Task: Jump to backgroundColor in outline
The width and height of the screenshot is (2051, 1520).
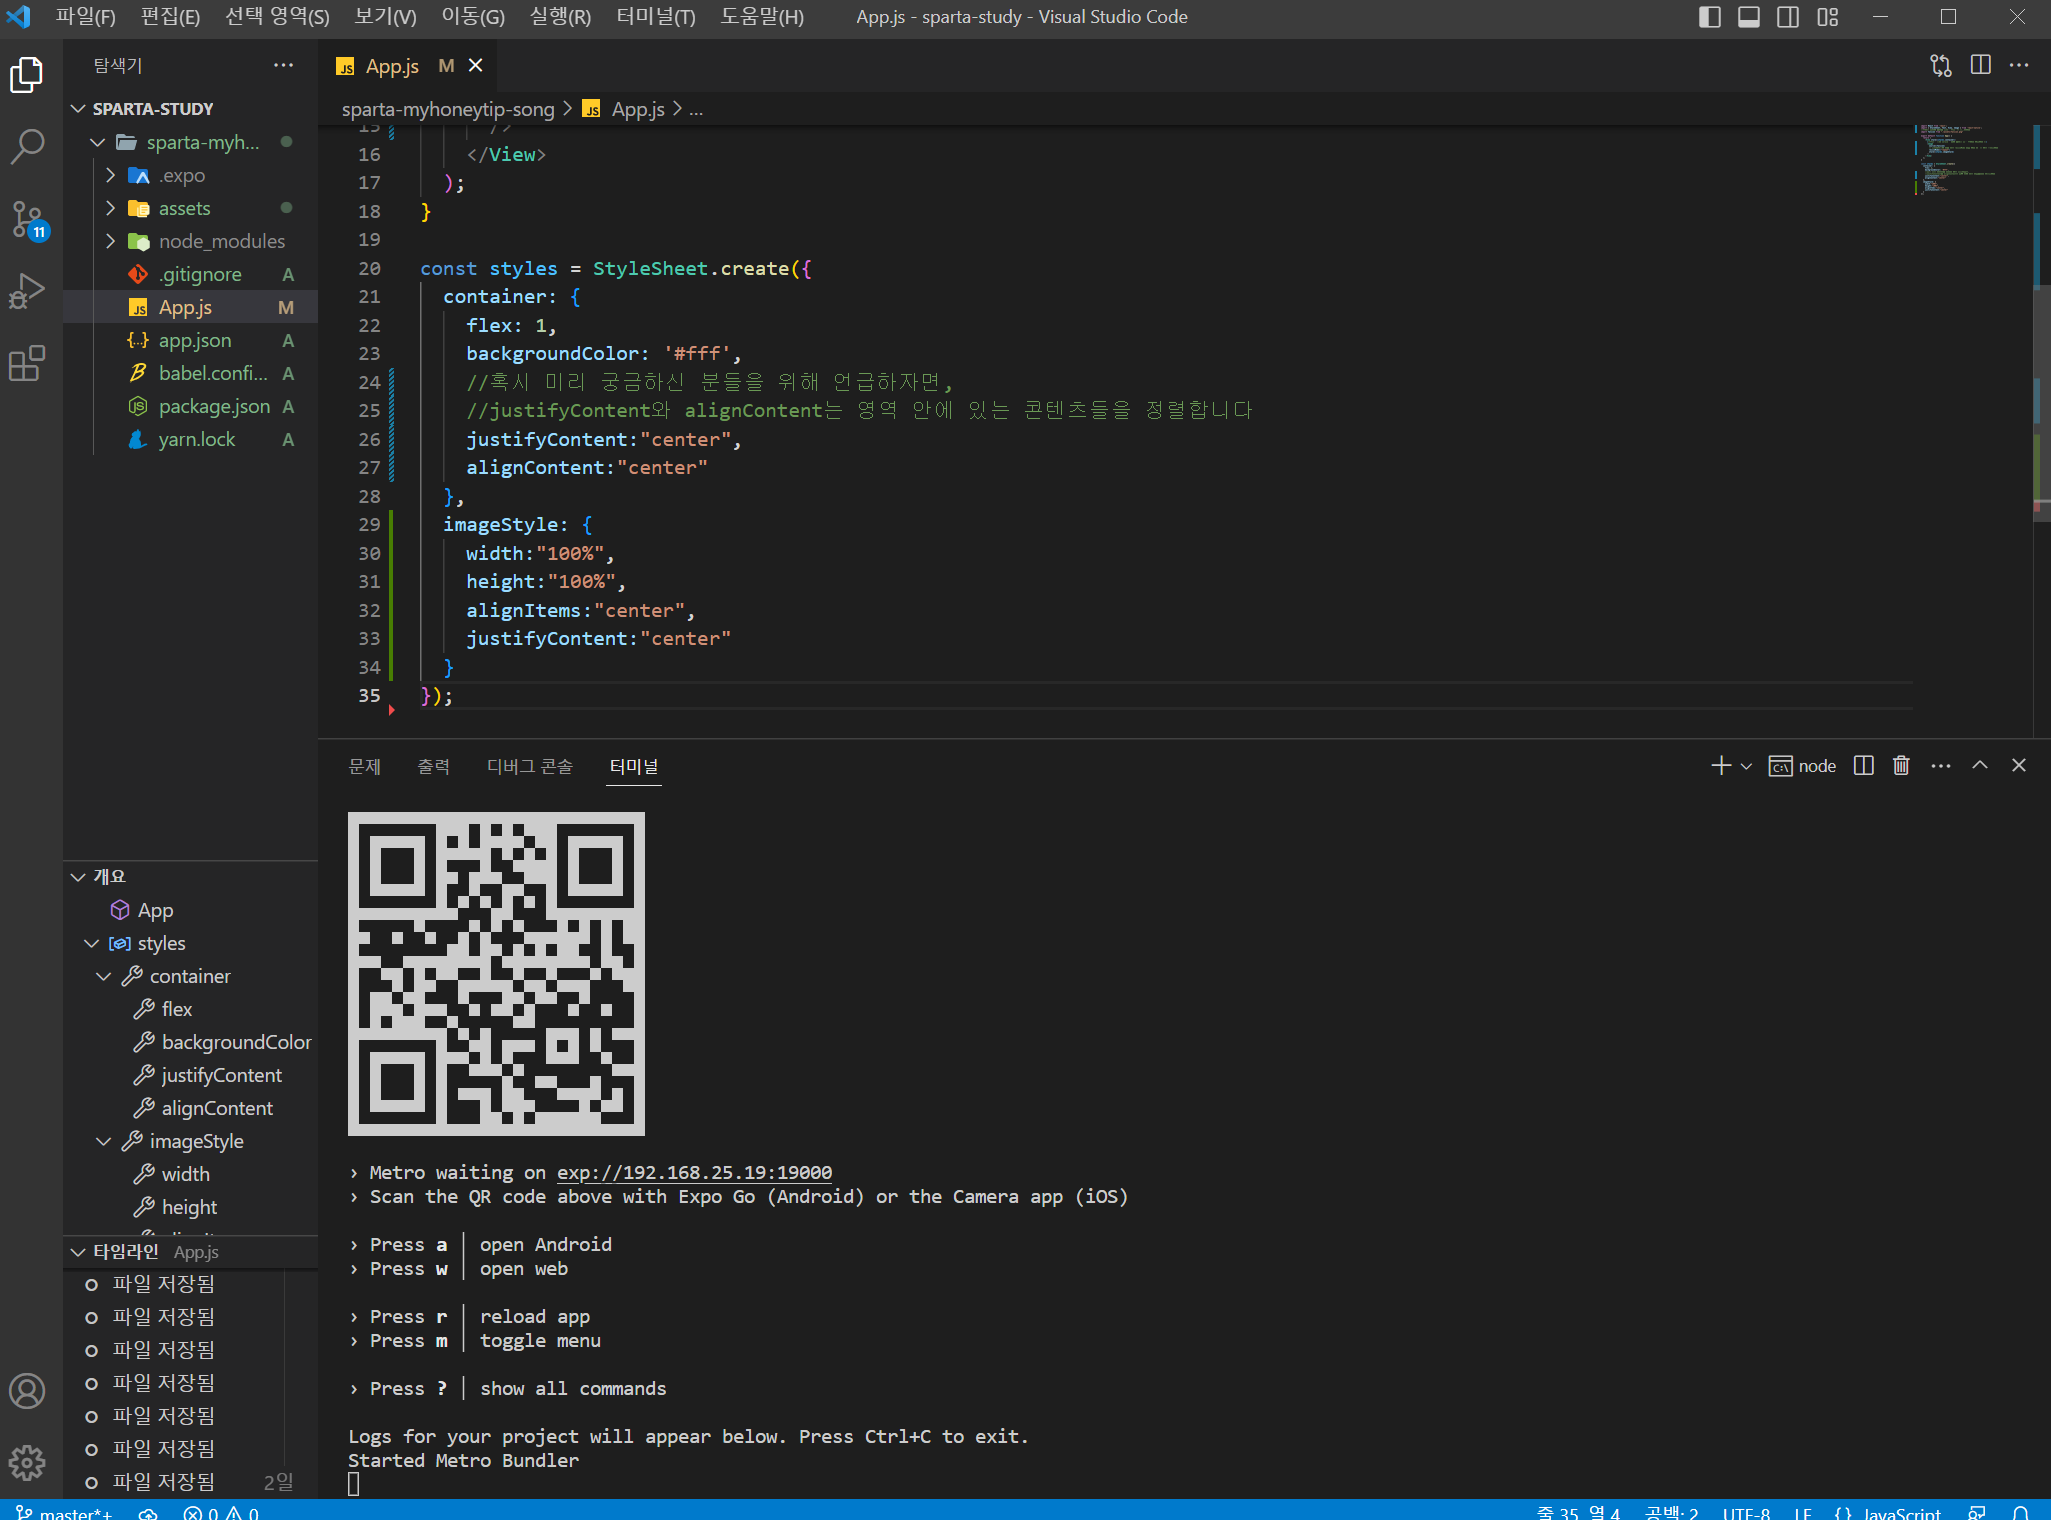Action: click(236, 1043)
